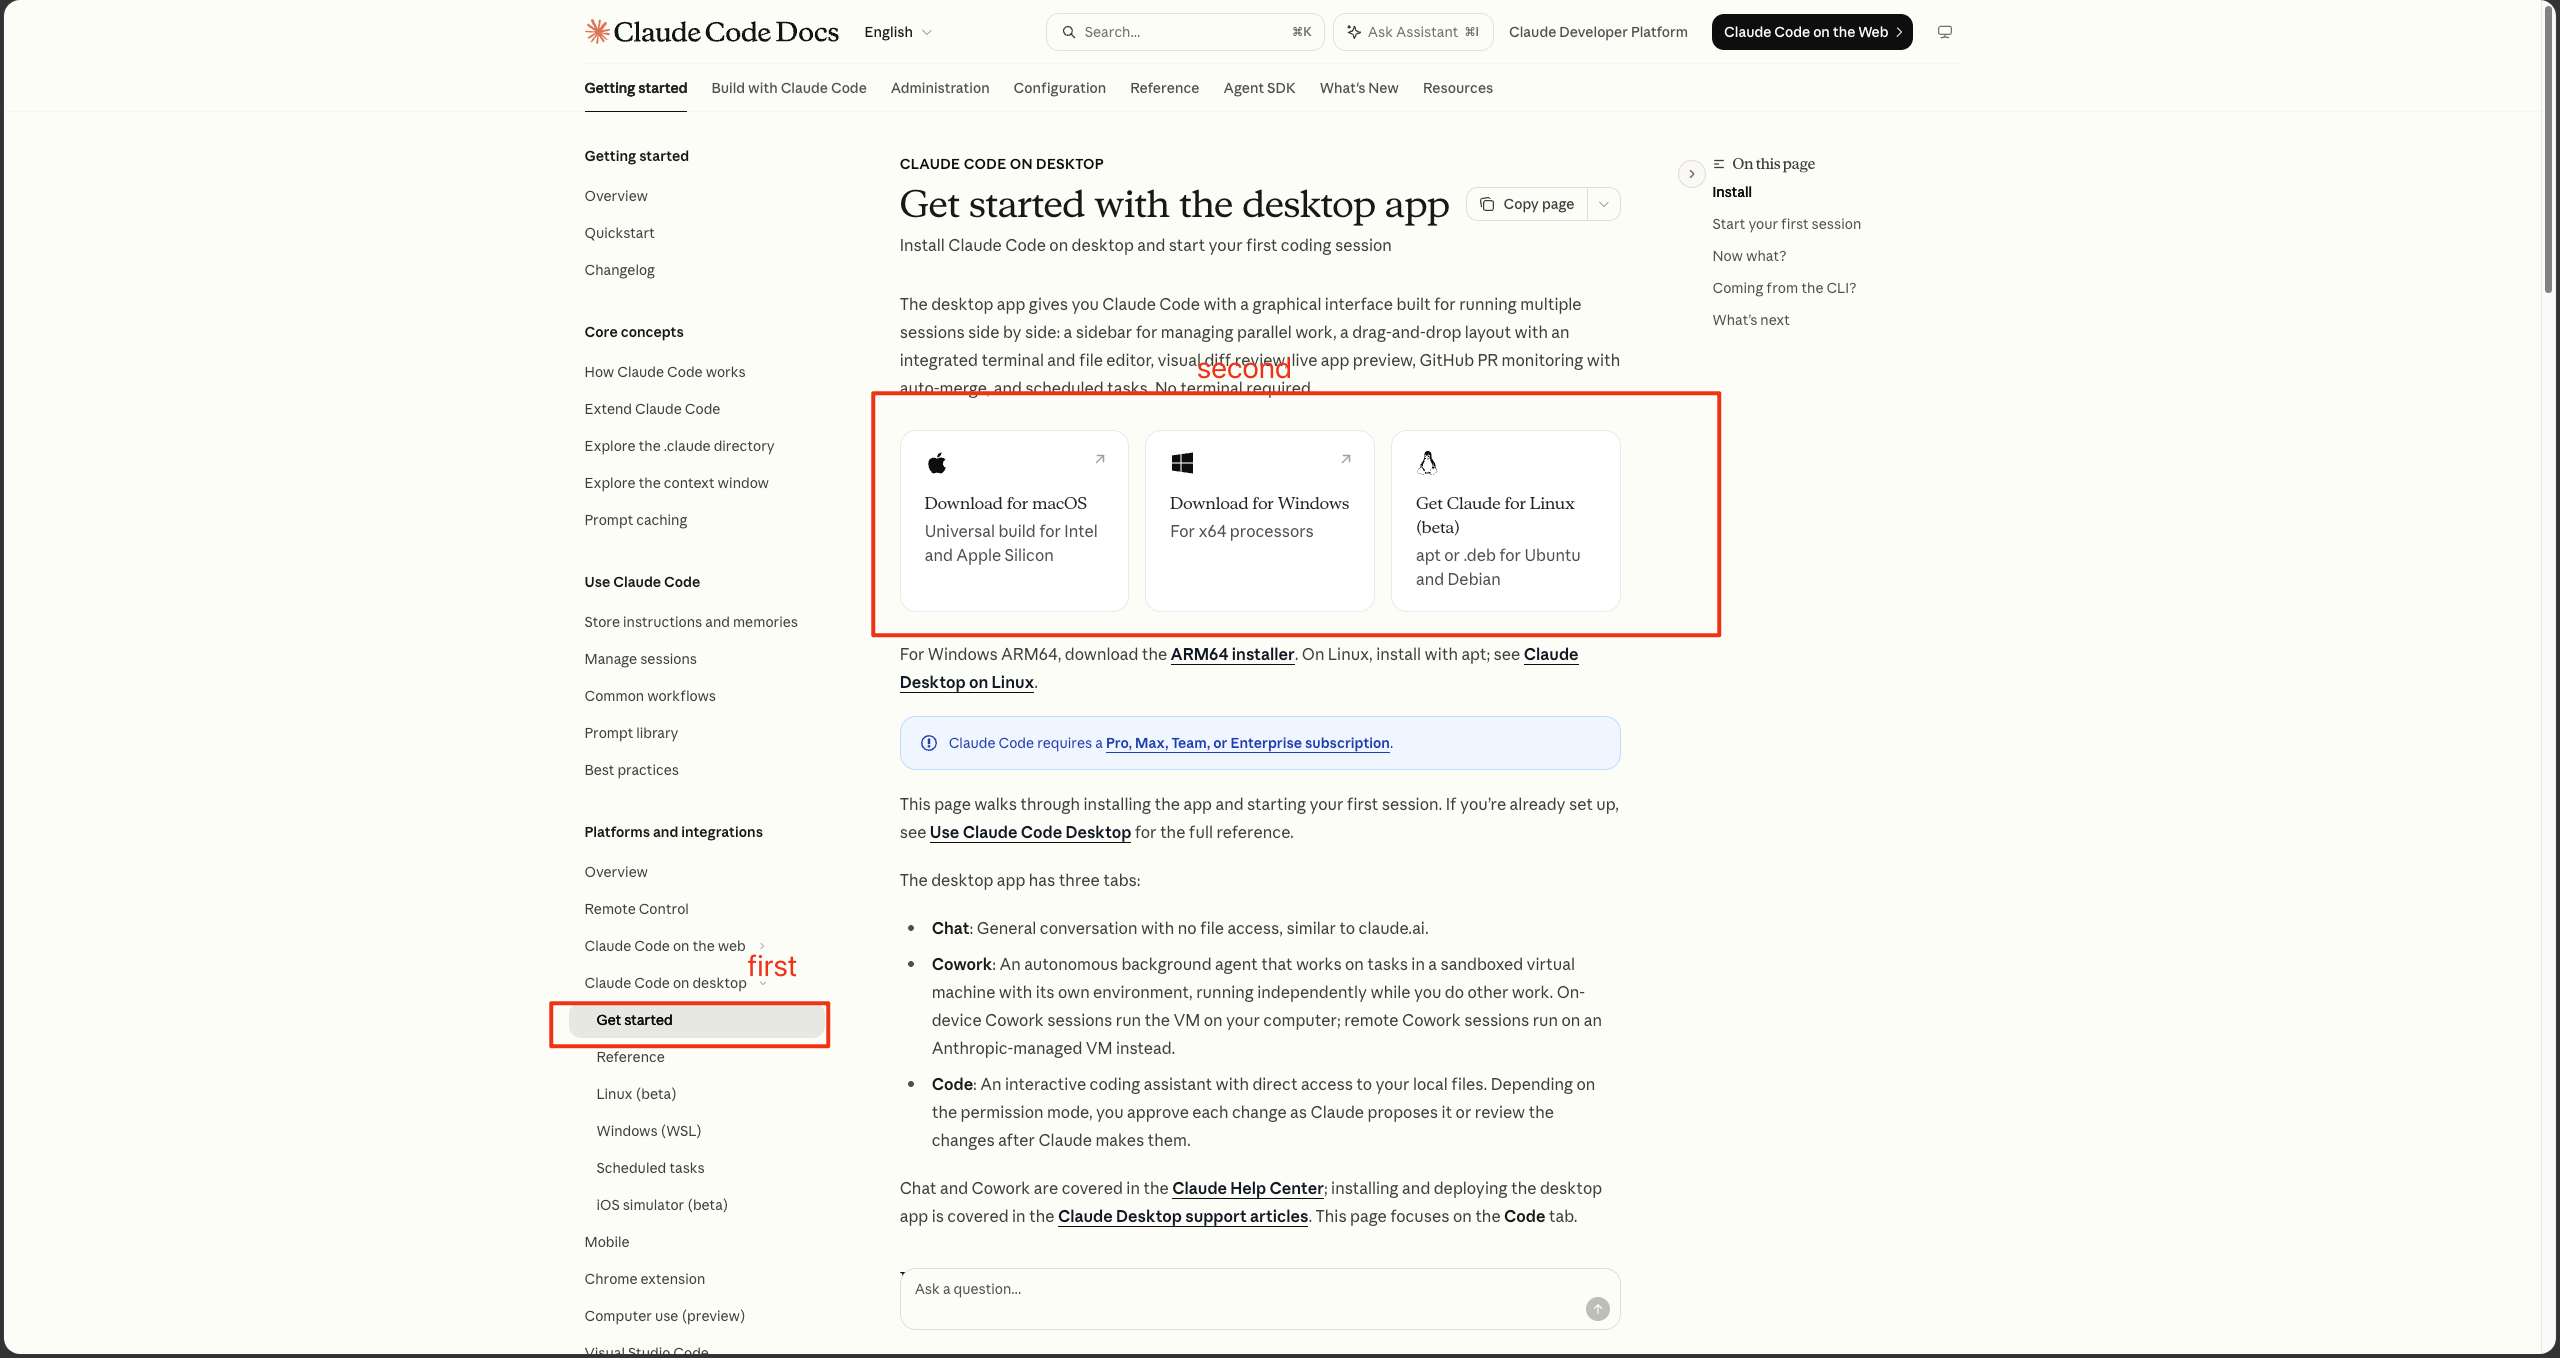Expand the Claude Code on the web section
Viewport: 2560px width, 1358px height.
click(762, 946)
